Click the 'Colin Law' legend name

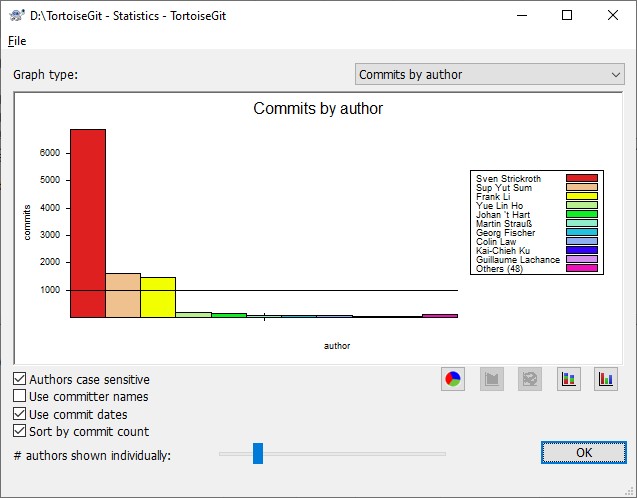click(x=496, y=242)
